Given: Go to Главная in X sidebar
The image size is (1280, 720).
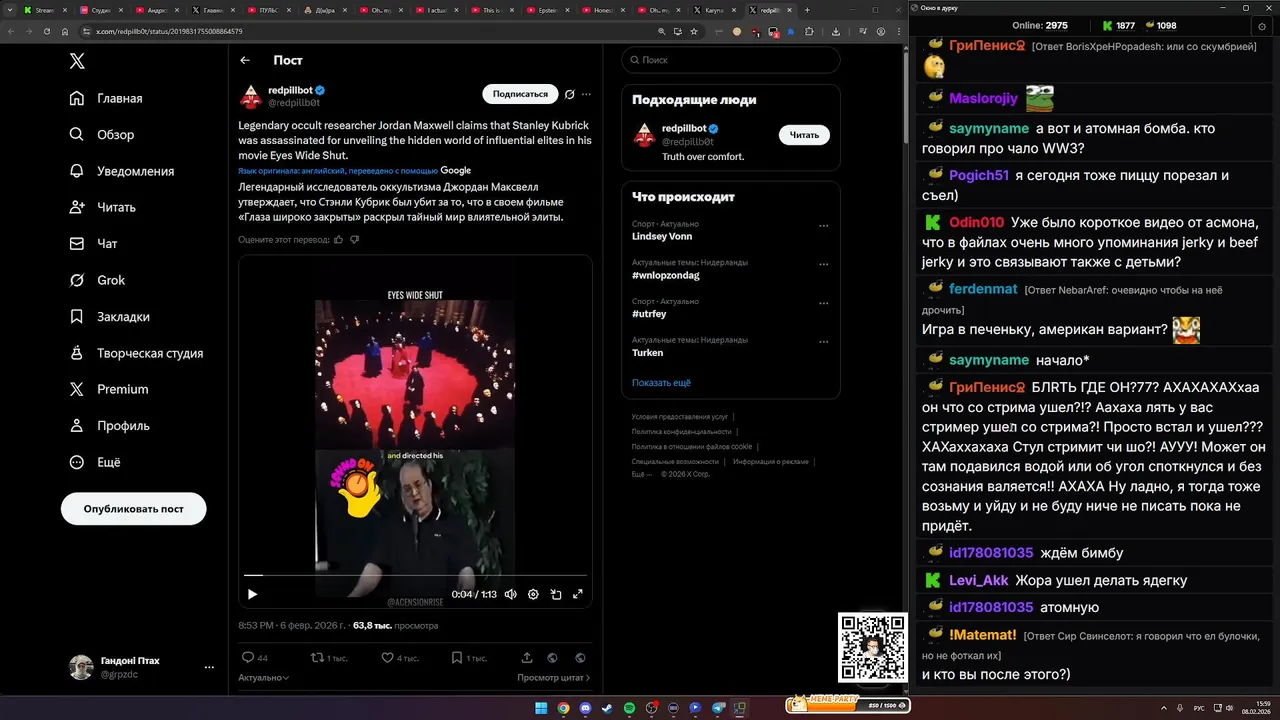Looking at the screenshot, I should 106,98.
